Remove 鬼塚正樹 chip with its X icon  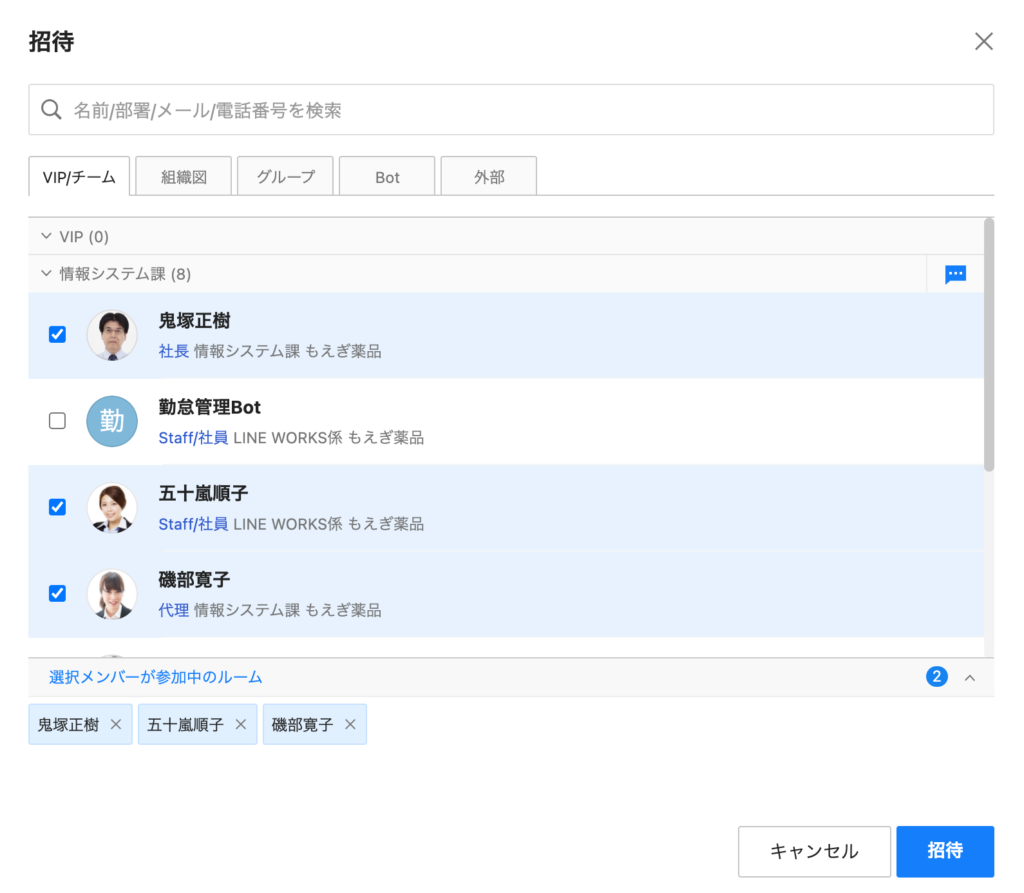[x=116, y=725]
